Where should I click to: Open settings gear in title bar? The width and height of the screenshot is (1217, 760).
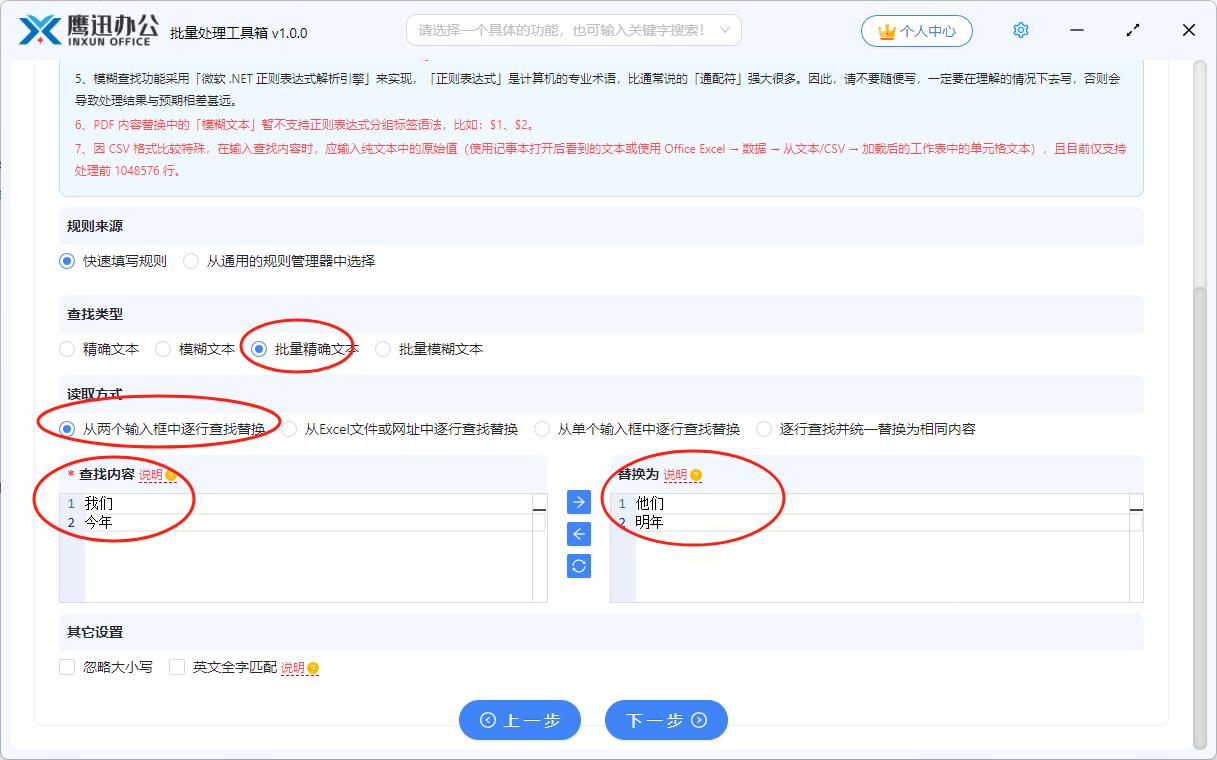(x=1020, y=30)
